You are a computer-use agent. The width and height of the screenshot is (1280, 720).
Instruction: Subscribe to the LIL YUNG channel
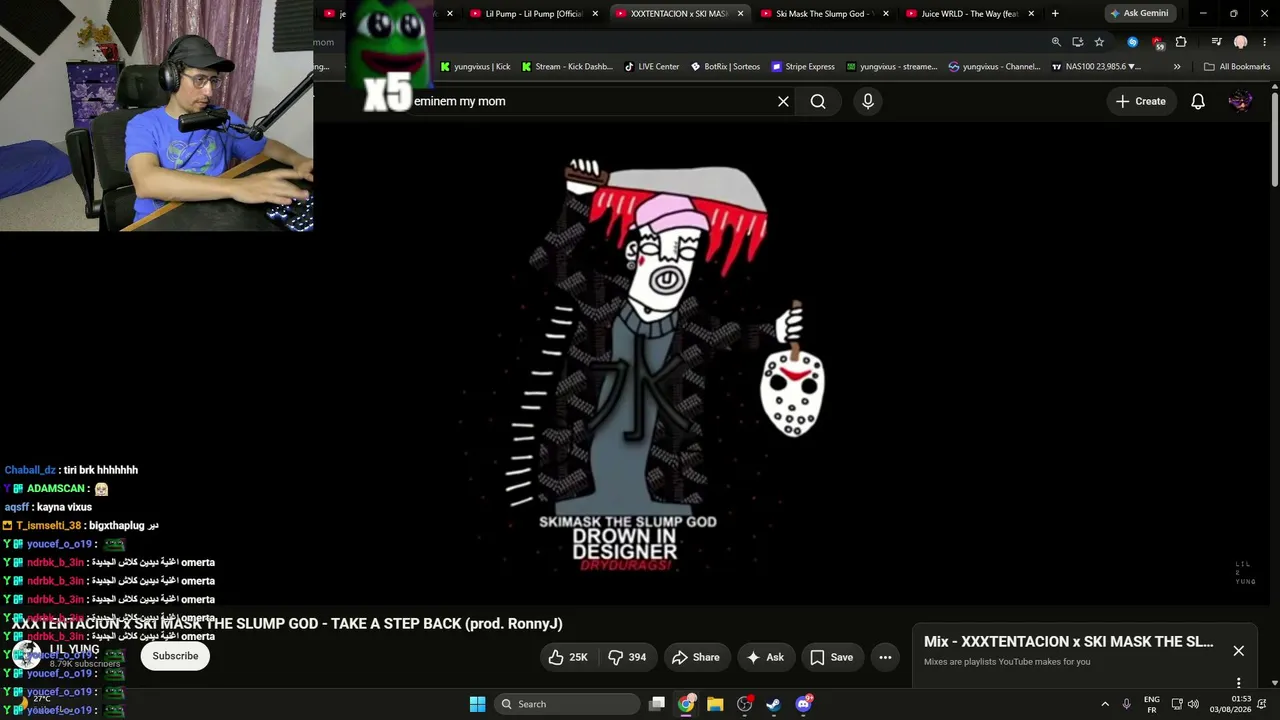click(175, 656)
